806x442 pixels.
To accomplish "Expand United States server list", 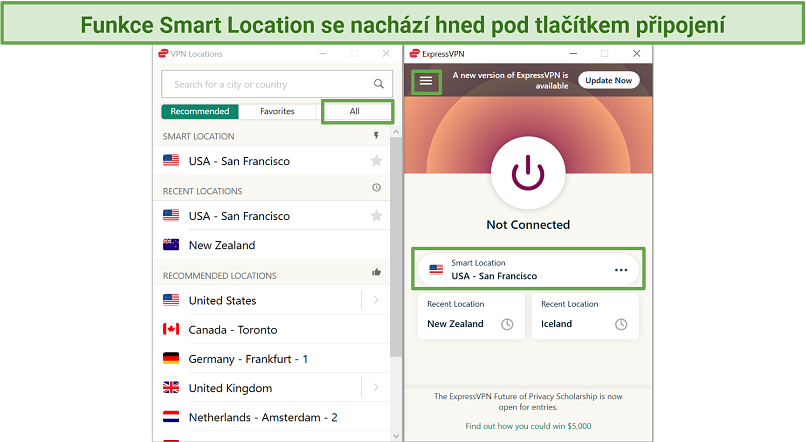I will point(376,300).
